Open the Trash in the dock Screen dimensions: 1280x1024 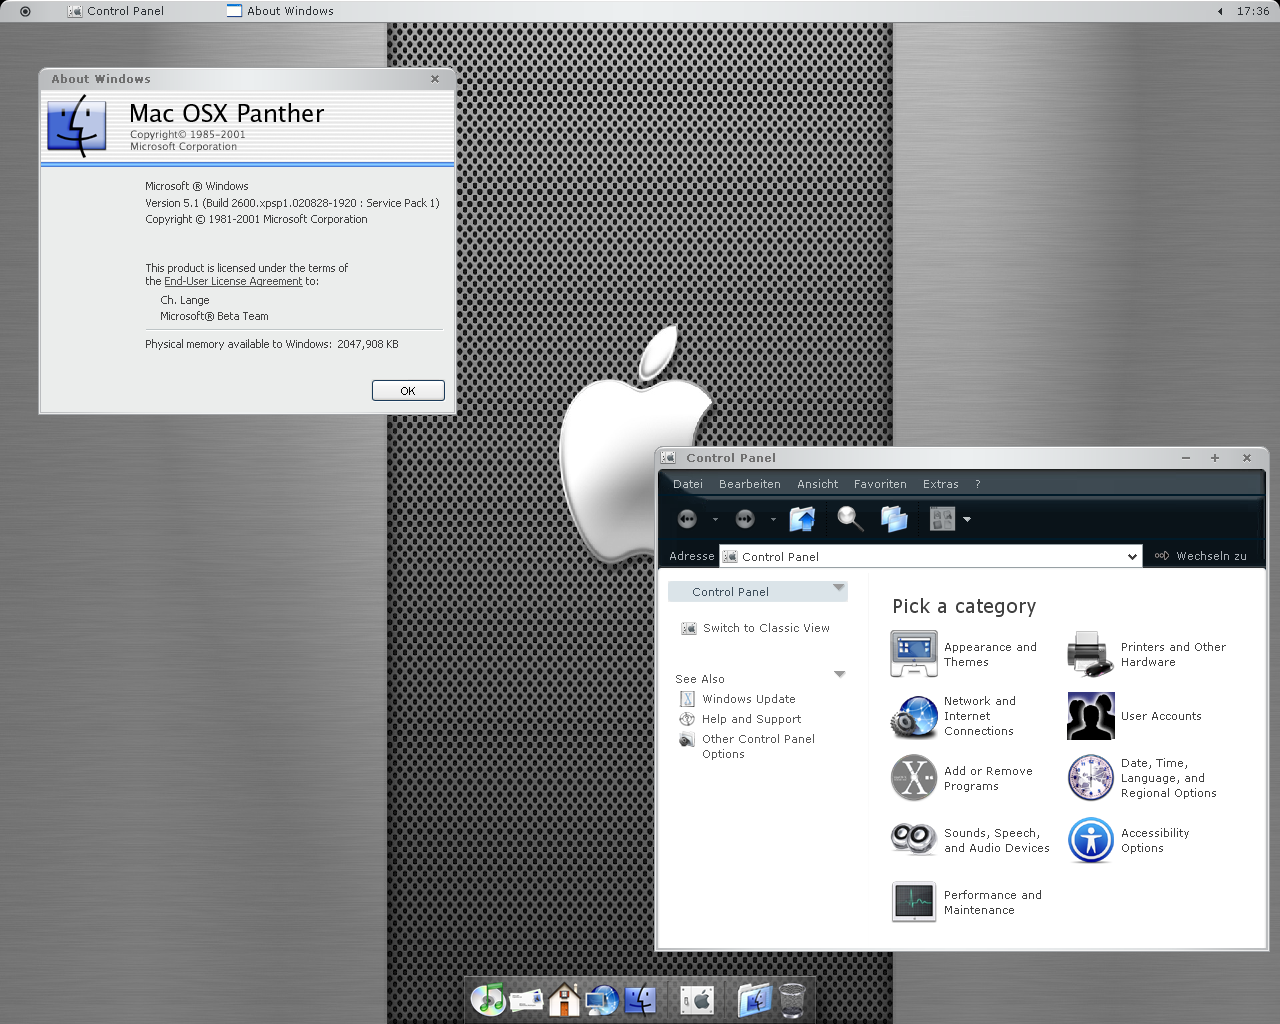point(792,999)
